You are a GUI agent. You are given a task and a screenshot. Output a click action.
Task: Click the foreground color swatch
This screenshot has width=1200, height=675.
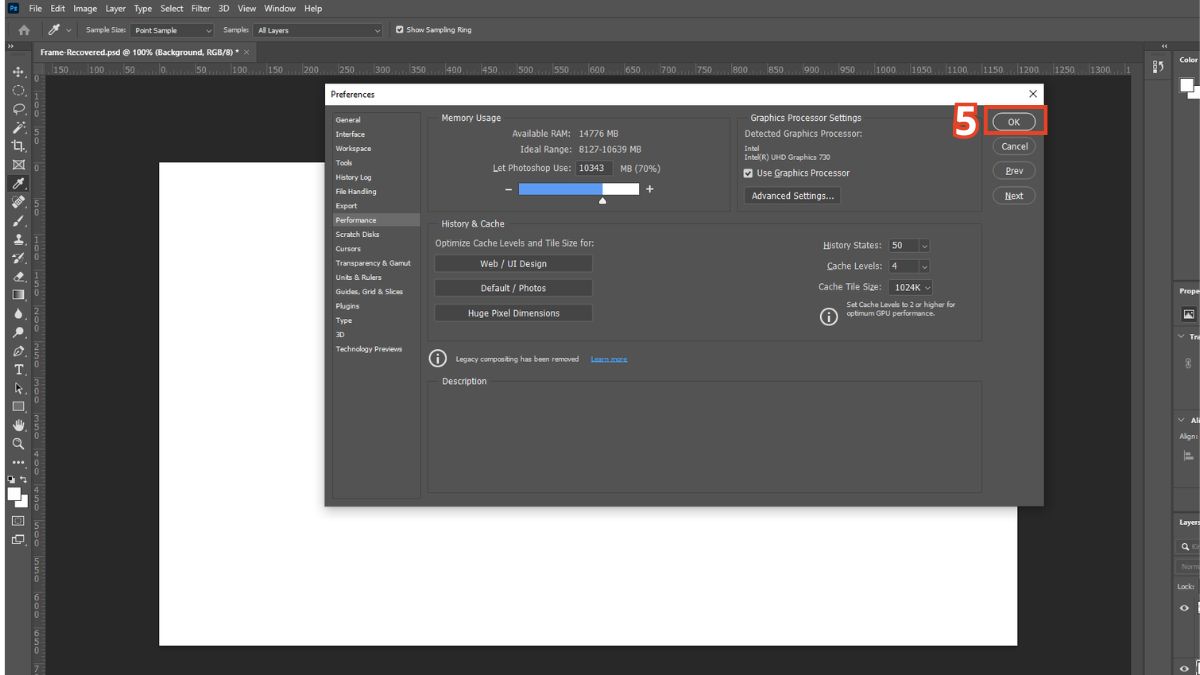point(15,493)
